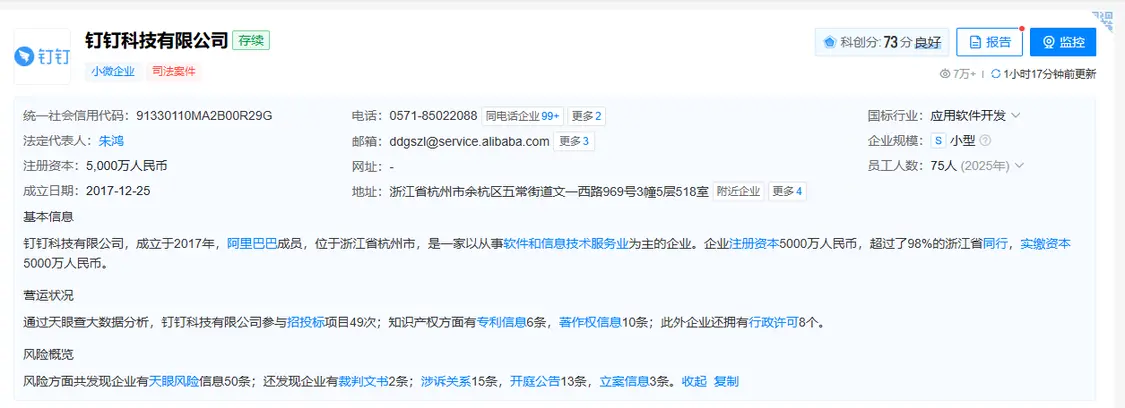Click the 1小时17分钟前更新 update time text
This screenshot has height=408, width=1125.
point(1050,74)
